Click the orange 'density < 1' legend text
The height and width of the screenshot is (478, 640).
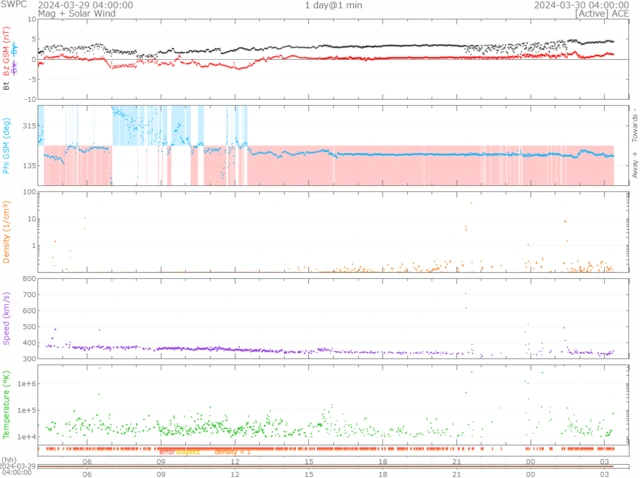233,452
